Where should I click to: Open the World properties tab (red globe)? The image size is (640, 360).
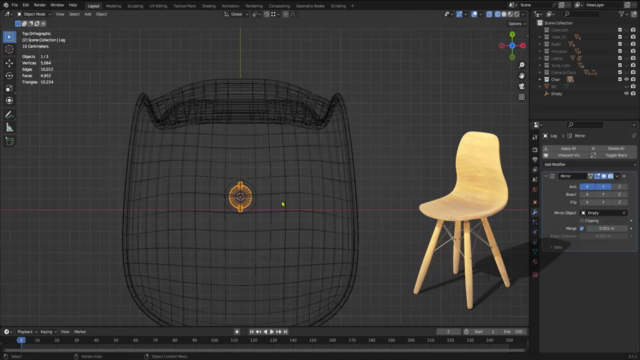[x=535, y=190]
